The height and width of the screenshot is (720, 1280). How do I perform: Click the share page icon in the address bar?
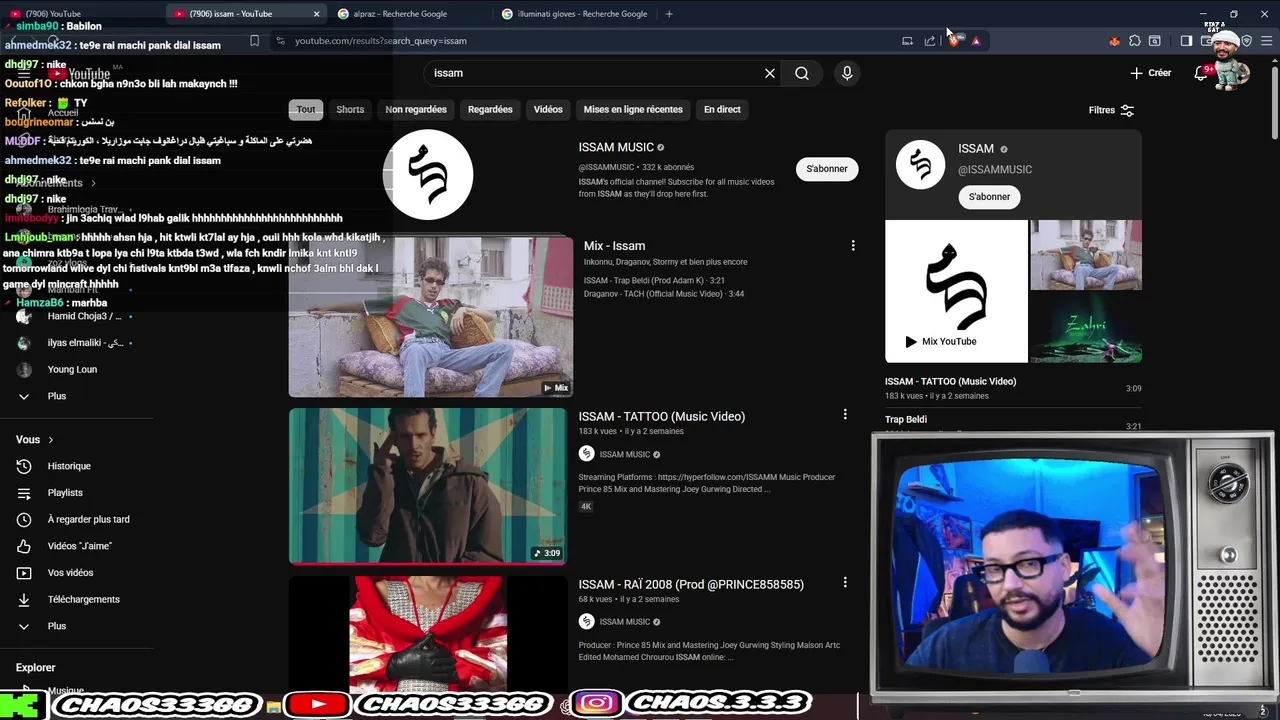click(x=930, y=41)
